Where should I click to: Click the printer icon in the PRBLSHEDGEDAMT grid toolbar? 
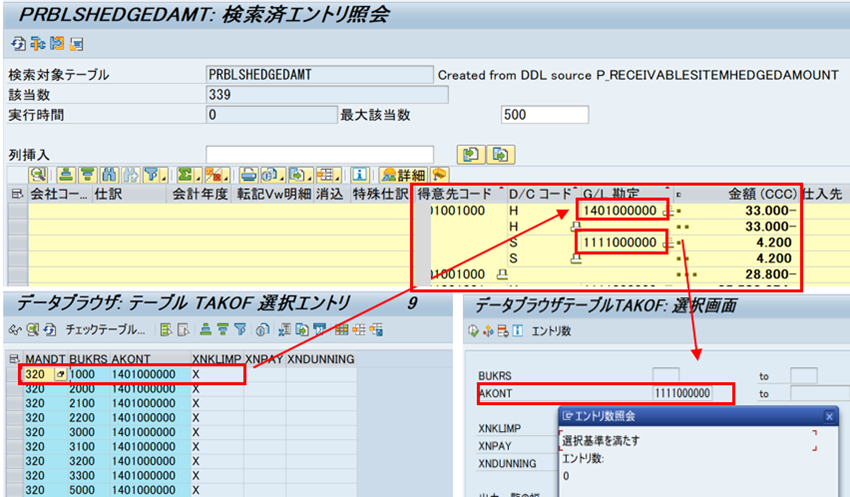click(x=248, y=175)
